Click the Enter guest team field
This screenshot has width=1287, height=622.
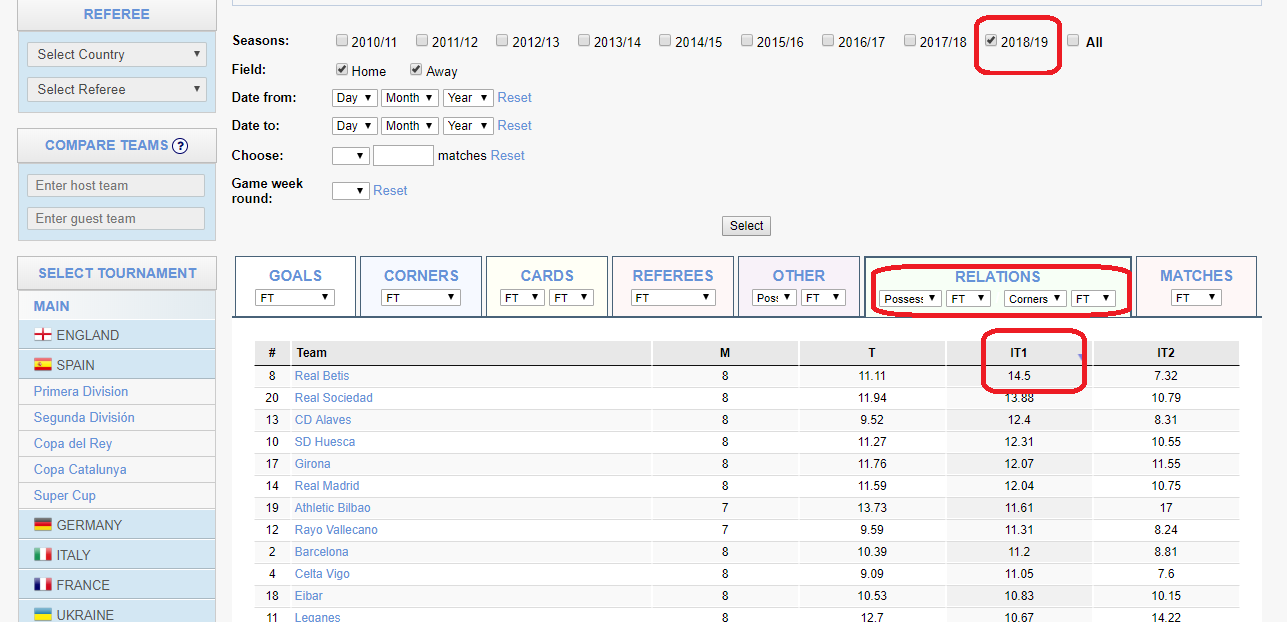(x=116, y=218)
